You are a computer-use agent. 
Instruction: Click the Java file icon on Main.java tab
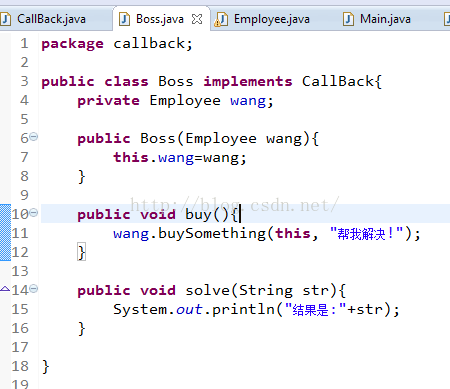coord(348,19)
